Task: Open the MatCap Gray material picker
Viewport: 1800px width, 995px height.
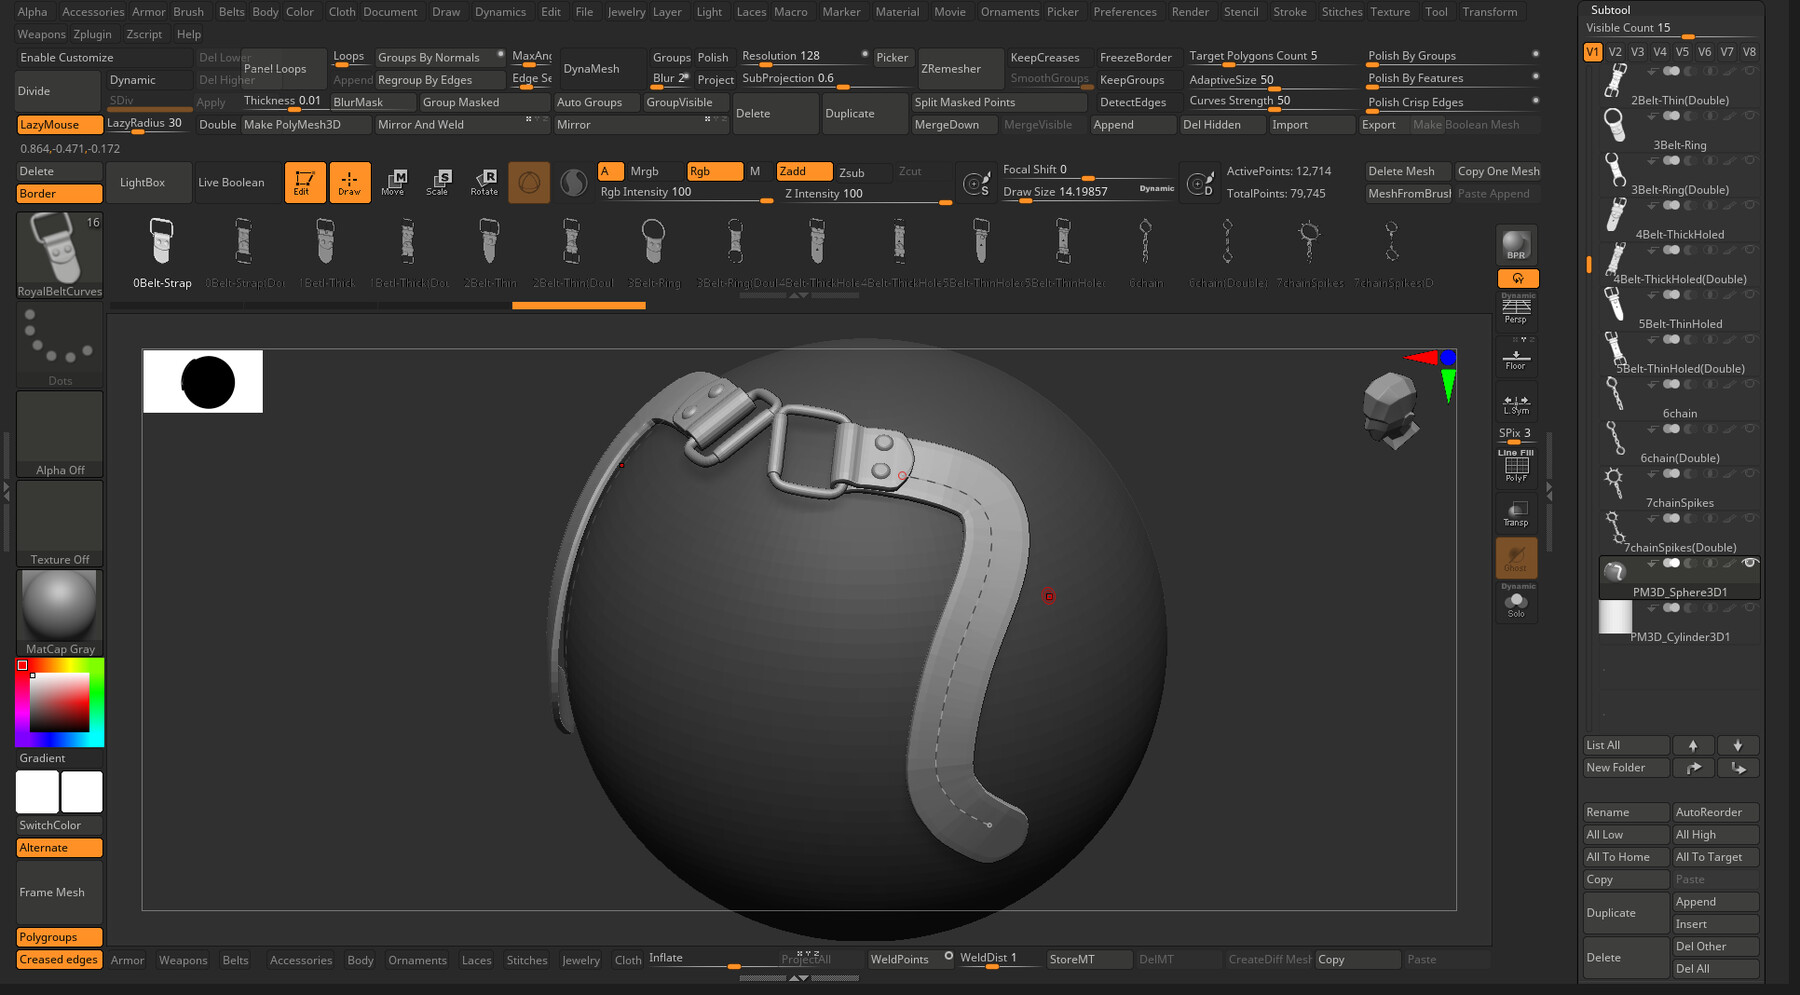Action: [x=60, y=613]
